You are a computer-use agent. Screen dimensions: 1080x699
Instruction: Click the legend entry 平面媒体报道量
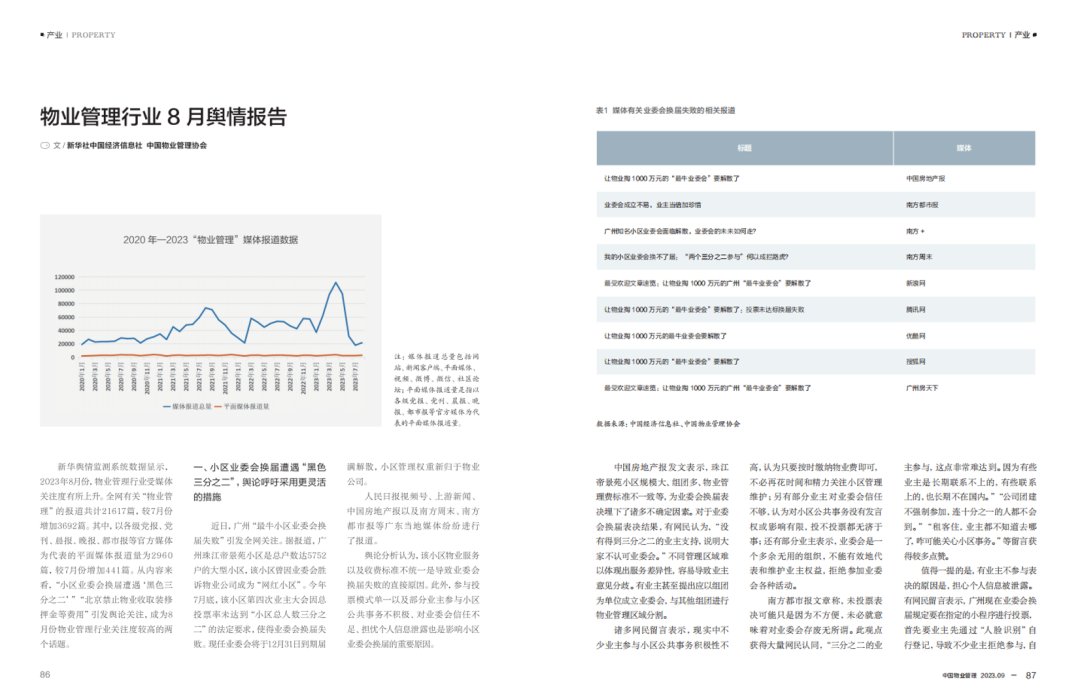[x=242, y=406]
